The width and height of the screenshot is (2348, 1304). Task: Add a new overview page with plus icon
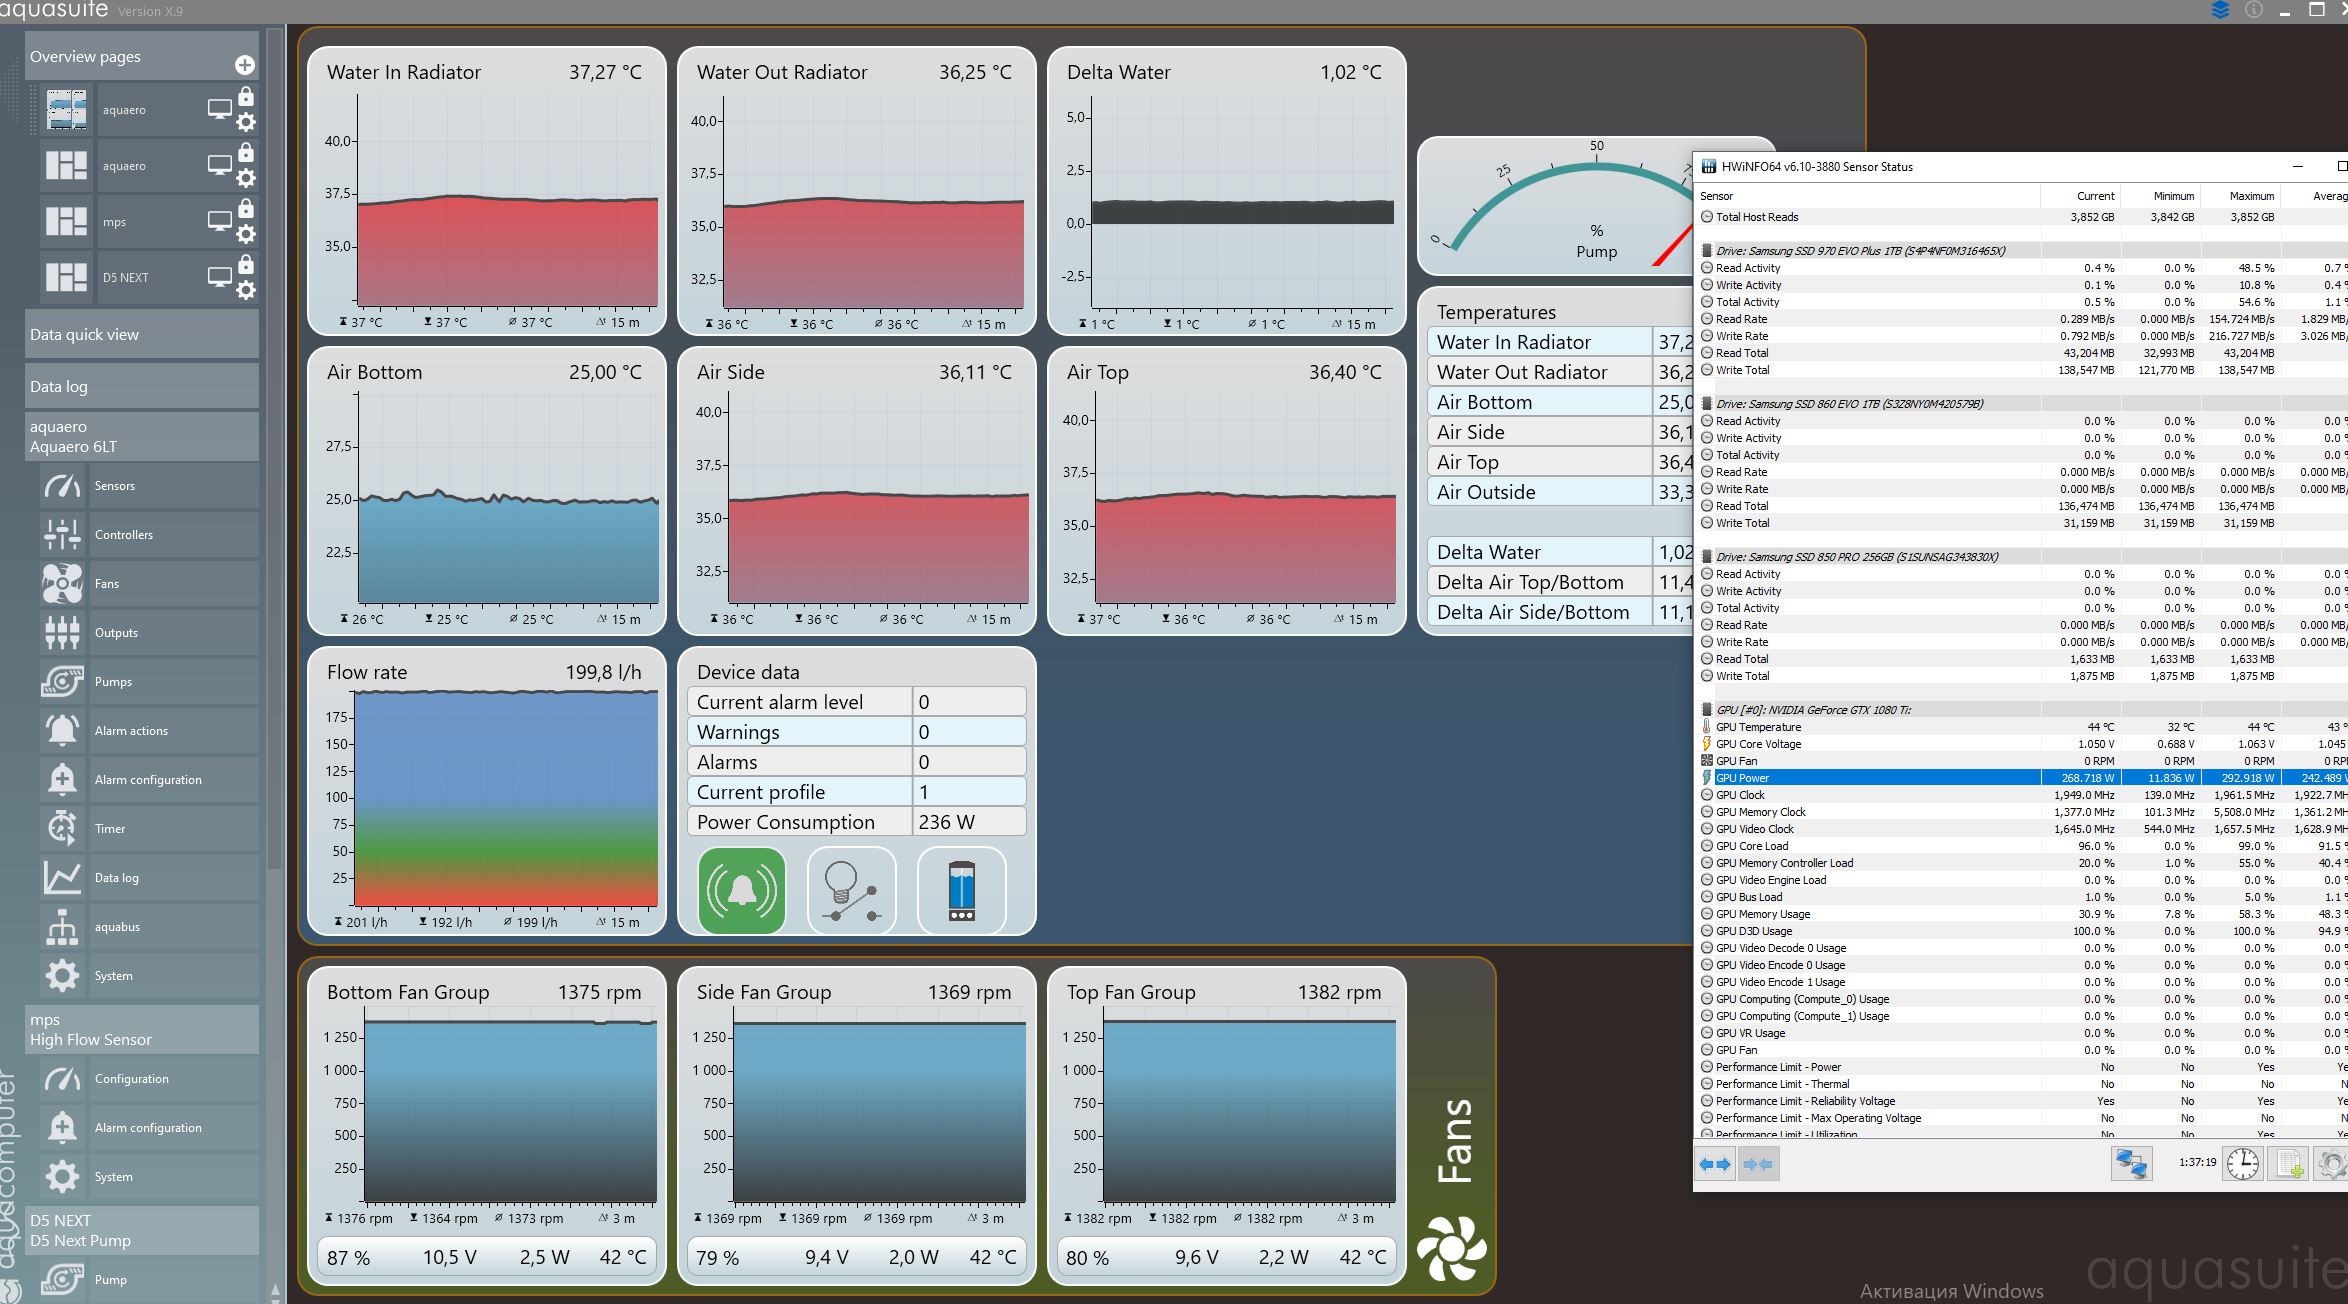pos(244,65)
